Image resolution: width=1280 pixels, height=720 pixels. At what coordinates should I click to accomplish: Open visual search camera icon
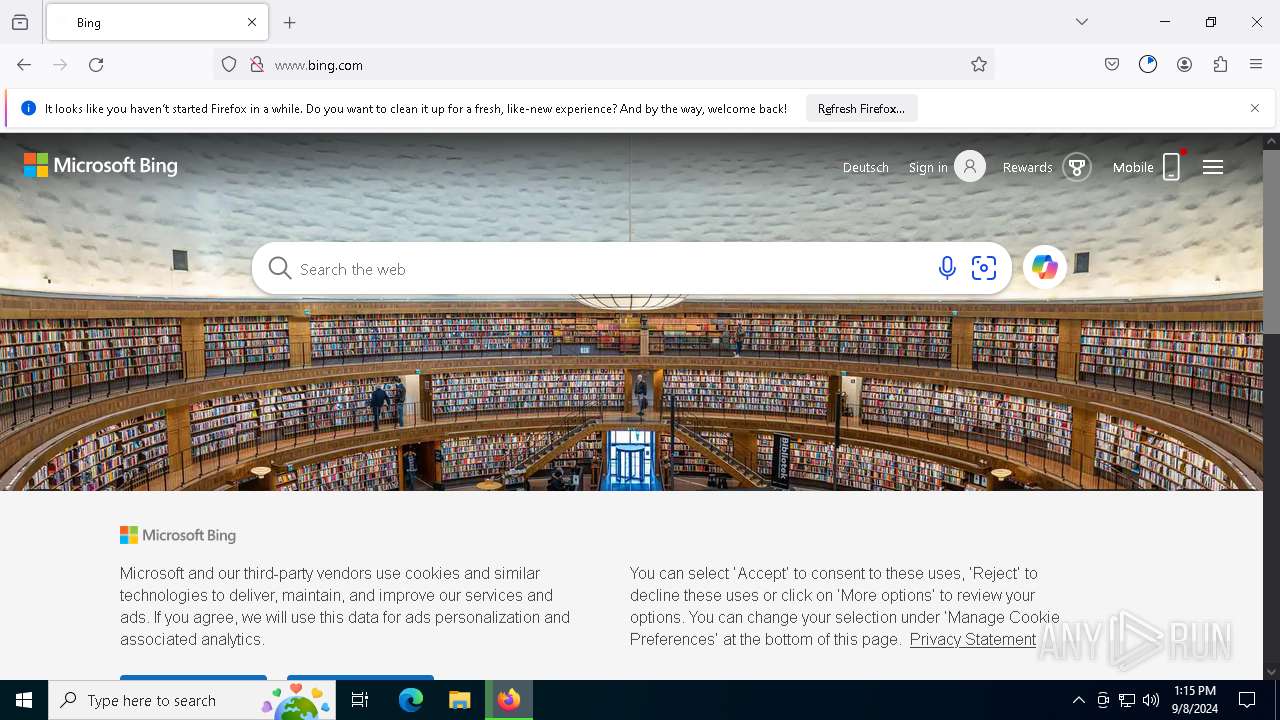pos(984,268)
